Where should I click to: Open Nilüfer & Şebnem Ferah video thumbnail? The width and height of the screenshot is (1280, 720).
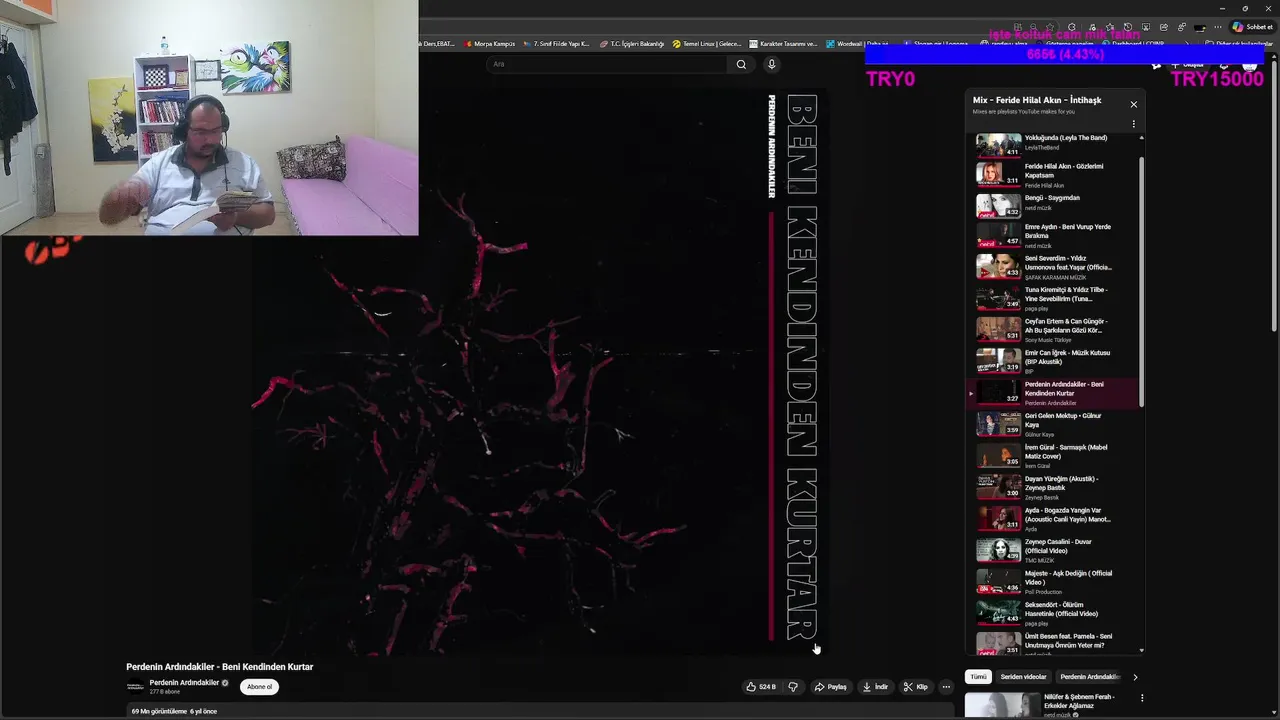pos(1001,705)
